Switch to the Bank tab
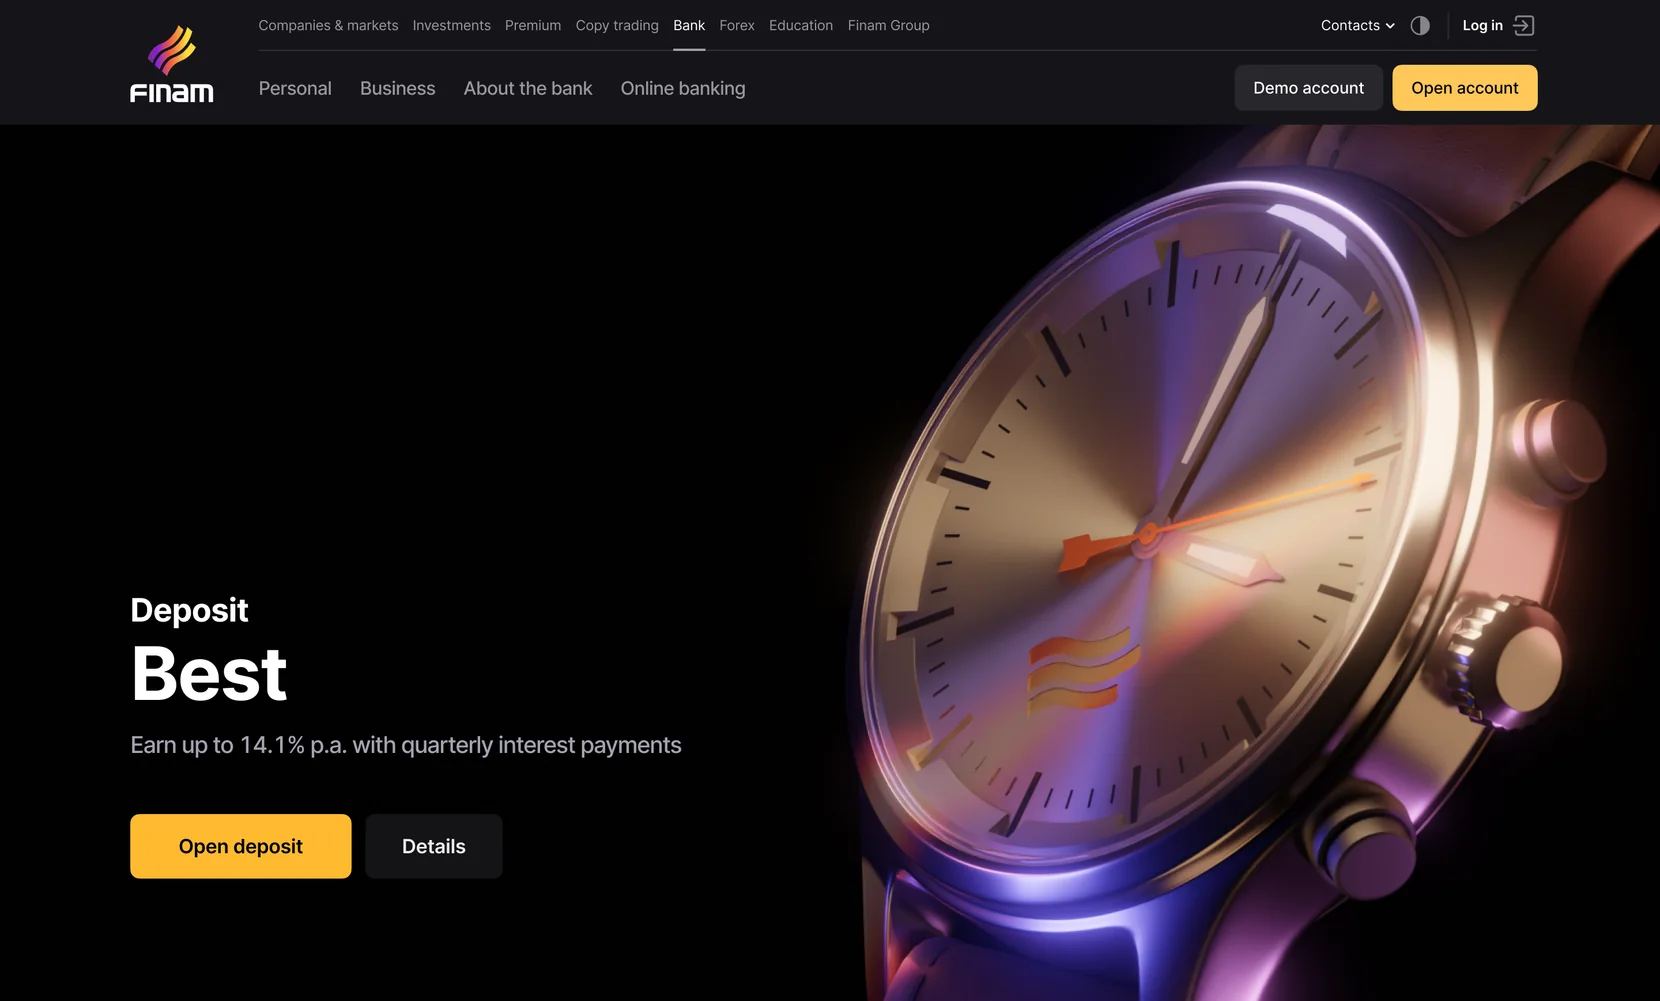 tap(689, 26)
